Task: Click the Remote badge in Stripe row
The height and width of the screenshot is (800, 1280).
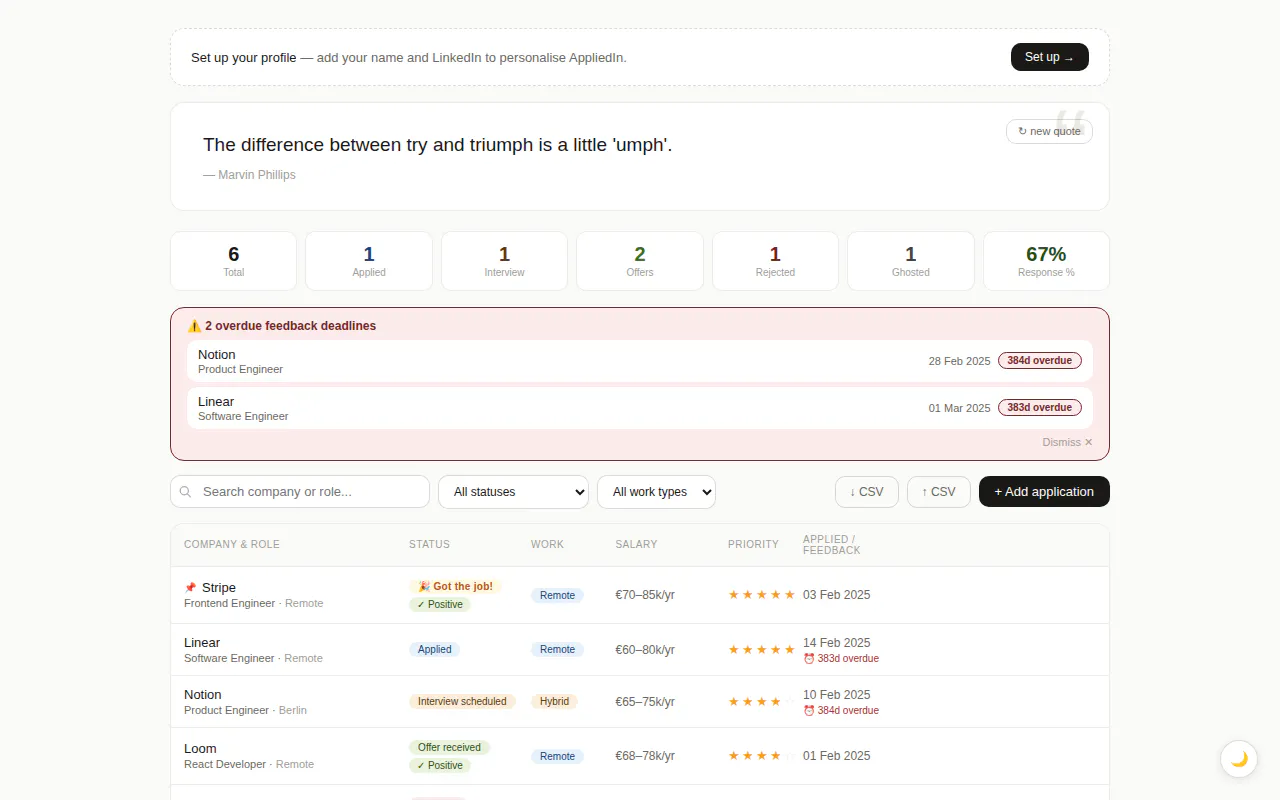Action: [557, 596]
